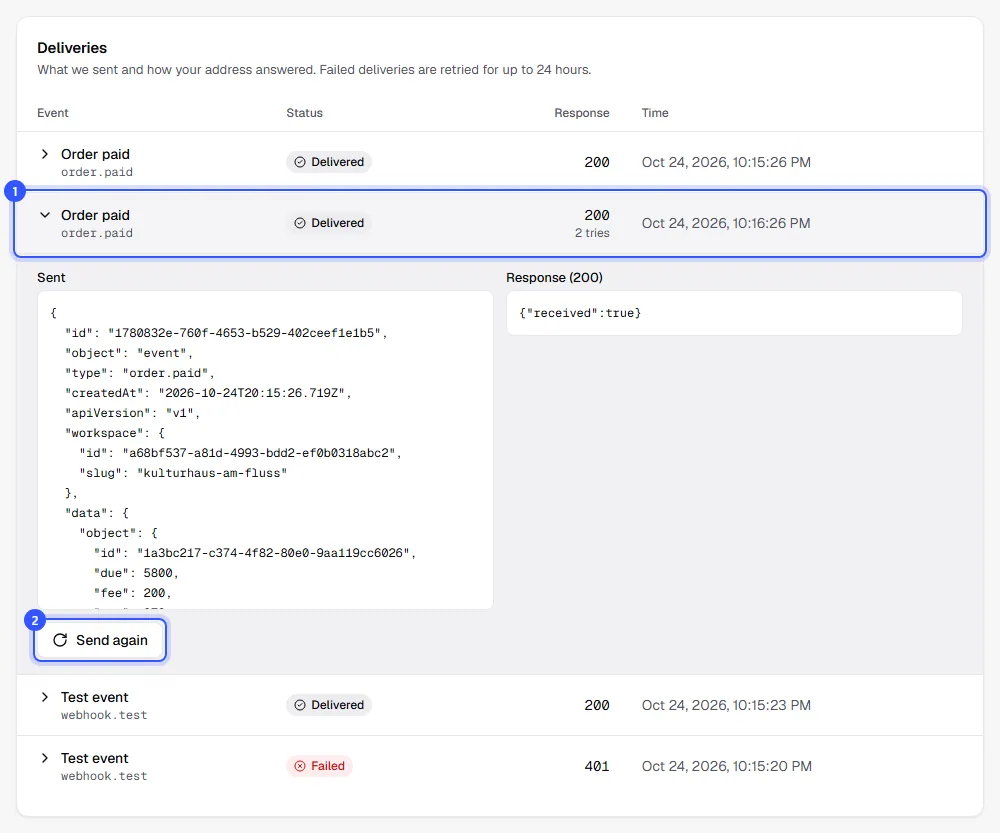Click the "due": 5800 payload line
Image resolution: width=1000 pixels, height=833 pixels.
pyautogui.click(x=136, y=573)
